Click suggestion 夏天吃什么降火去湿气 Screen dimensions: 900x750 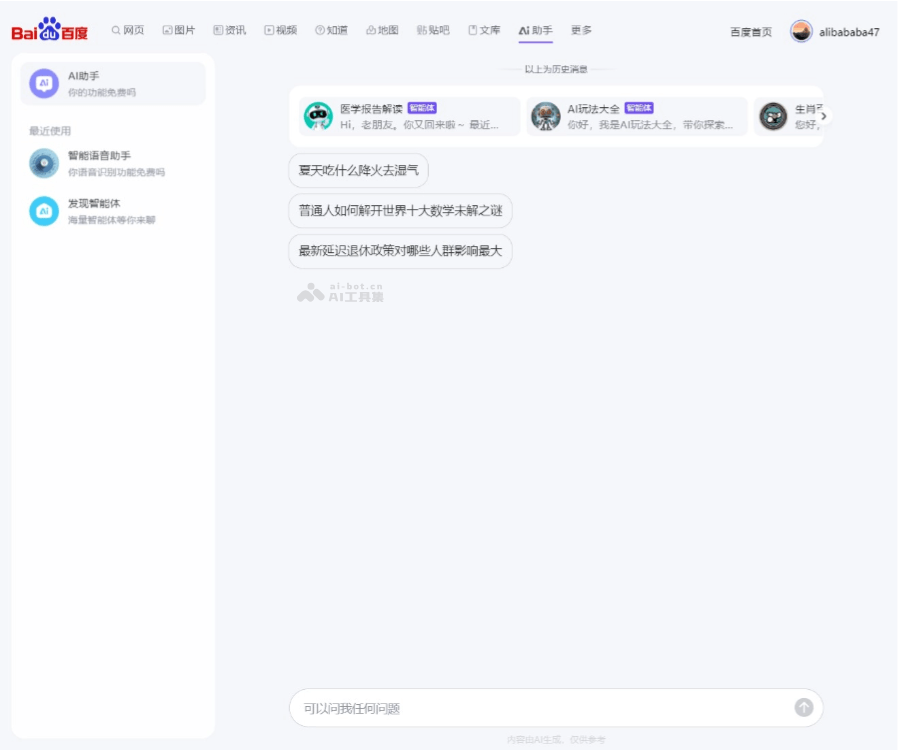point(360,171)
